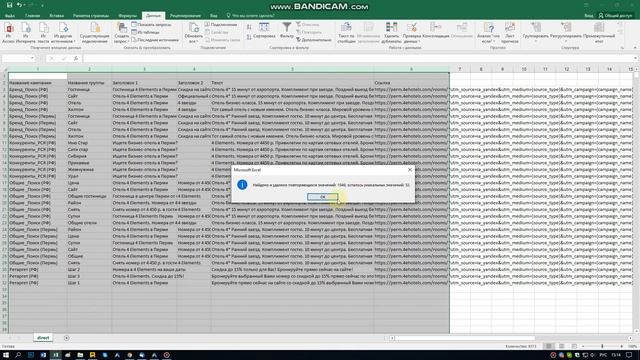The image size is (640, 360).
Task: Switch to the Formulas (Формулы) tab
Action: (127, 16)
